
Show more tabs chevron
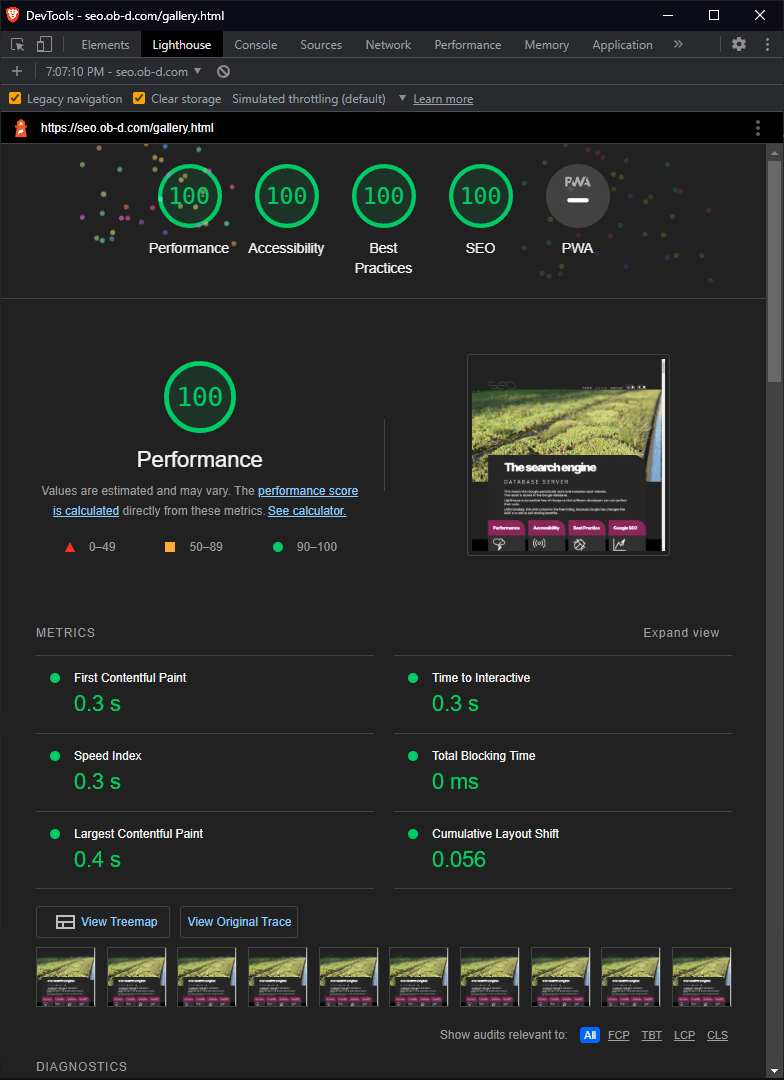[x=678, y=44]
